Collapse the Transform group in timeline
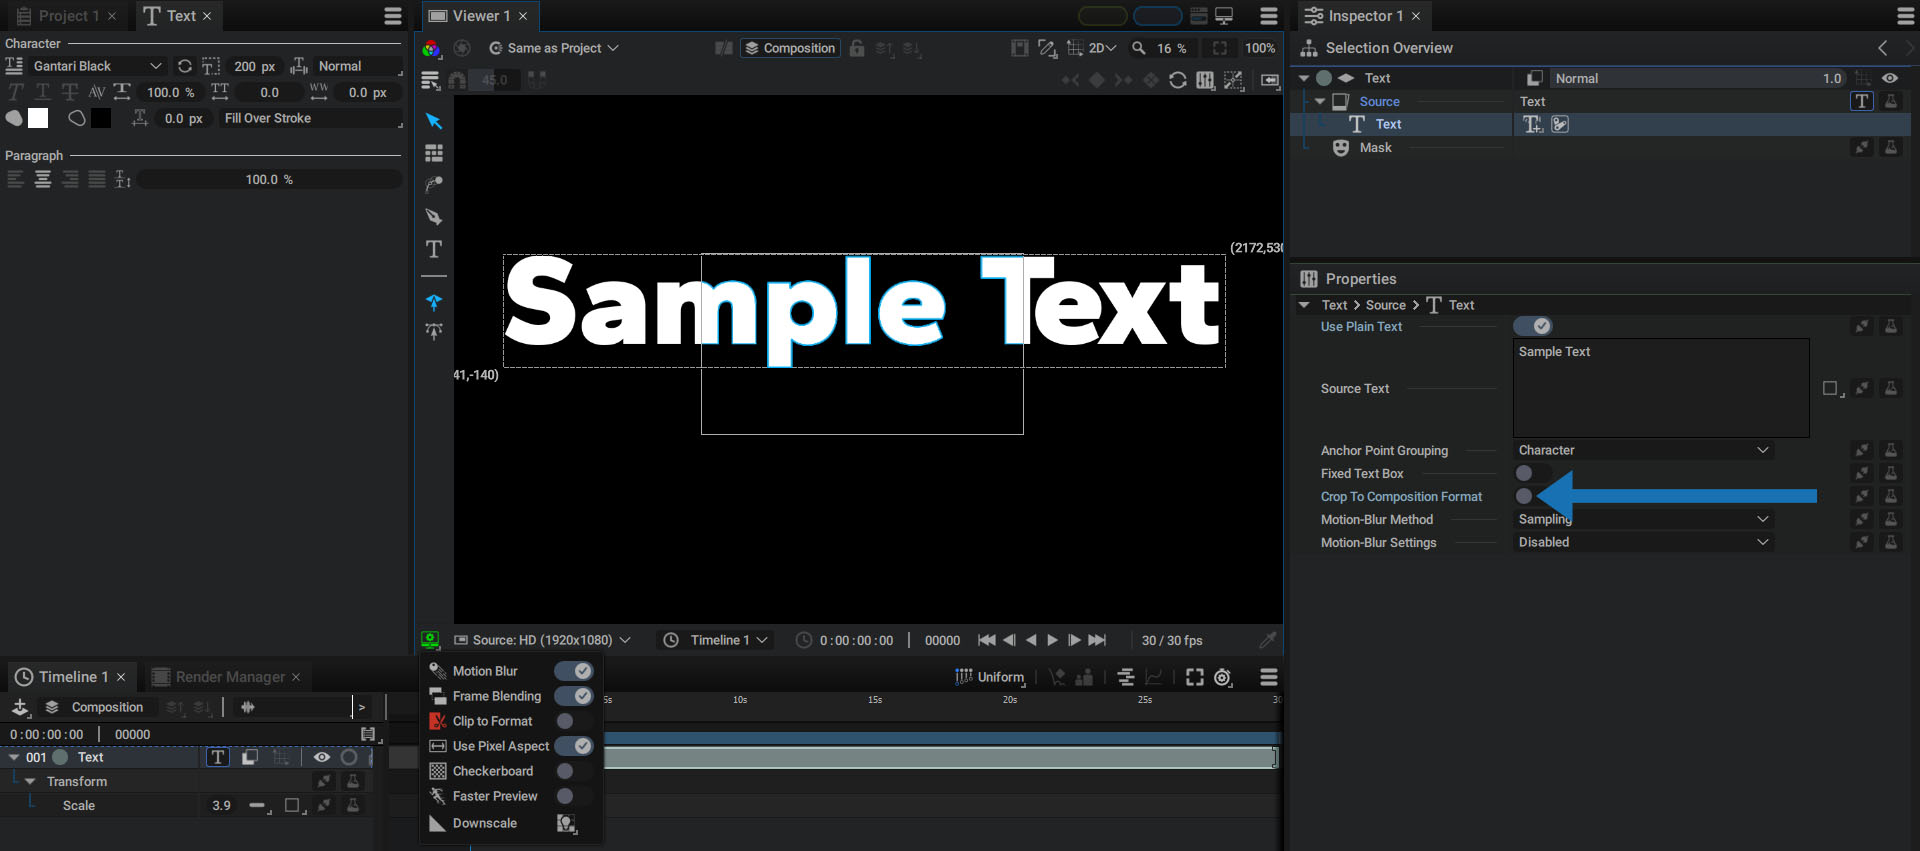The image size is (1920, 851). point(30,781)
